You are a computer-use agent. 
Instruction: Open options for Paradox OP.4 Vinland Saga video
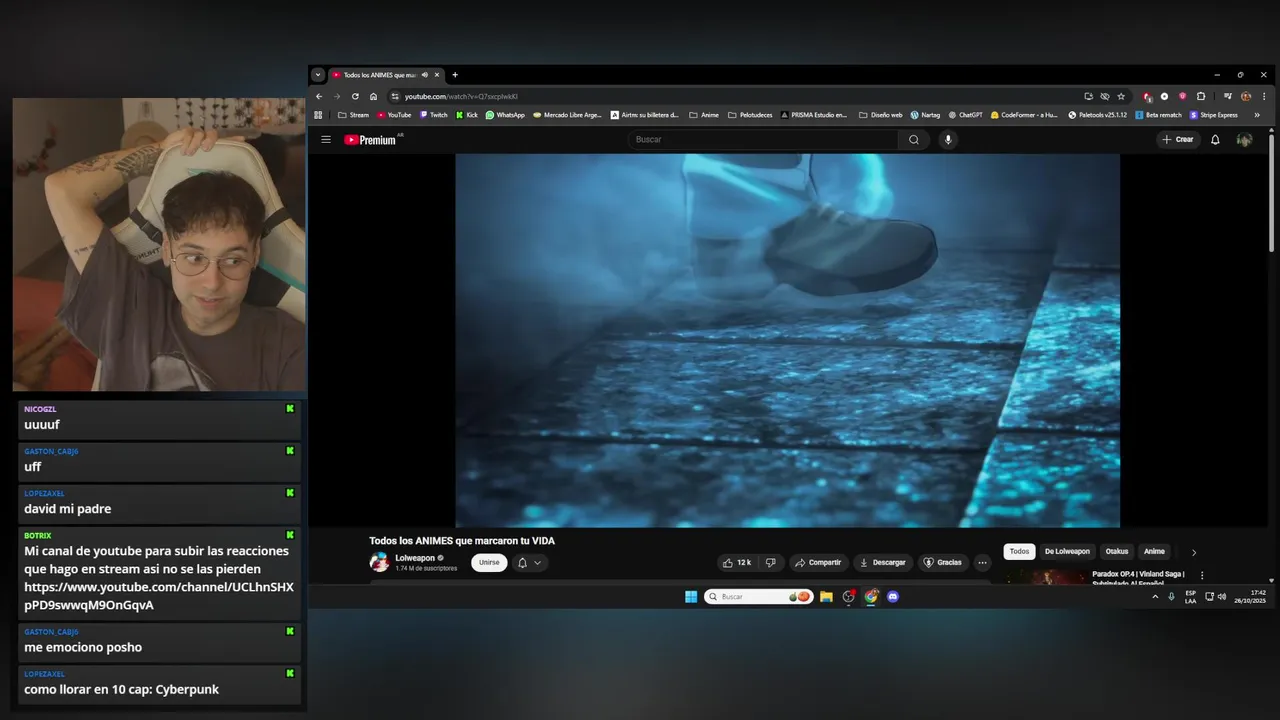(1202, 575)
